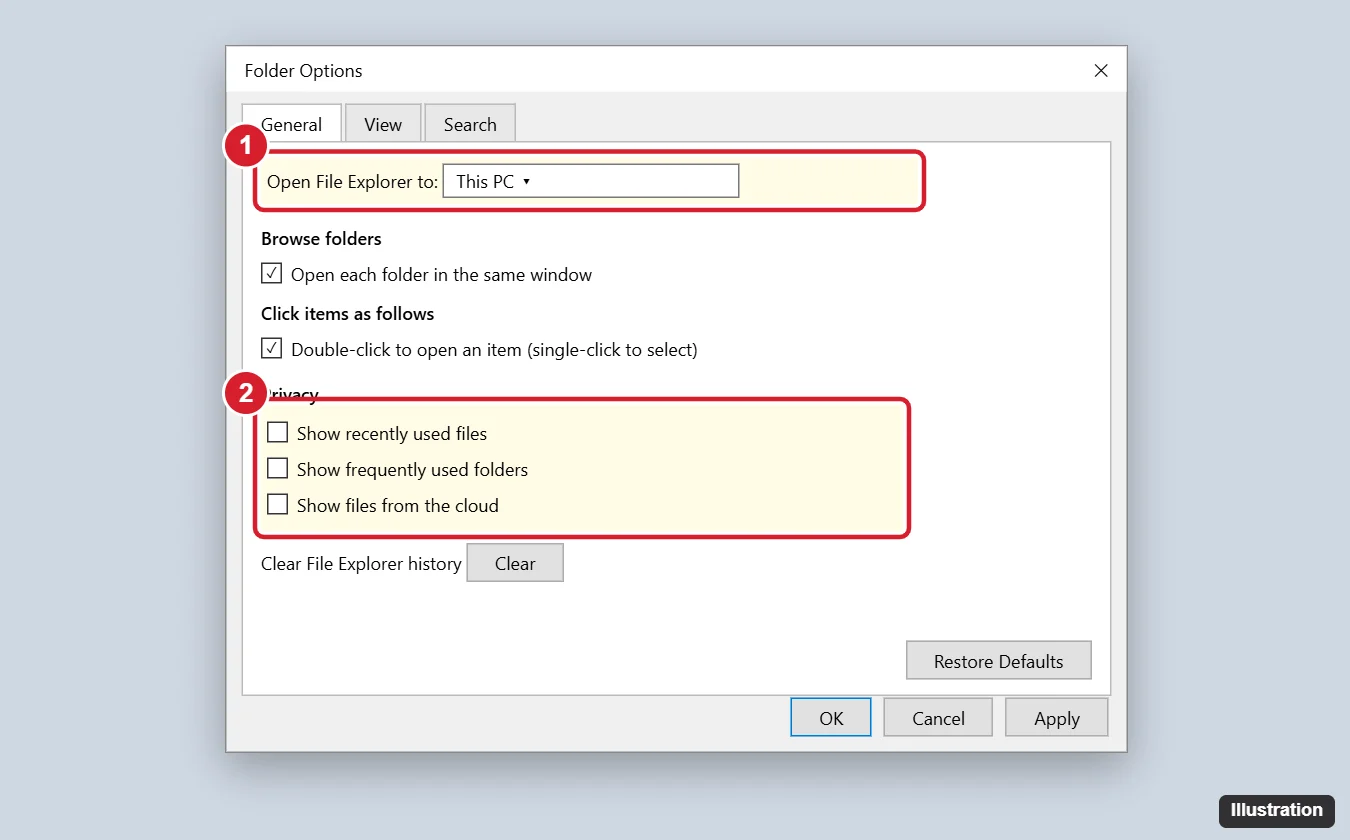Switch to the General tab
The image size is (1350, 840).
coord(292,124)
